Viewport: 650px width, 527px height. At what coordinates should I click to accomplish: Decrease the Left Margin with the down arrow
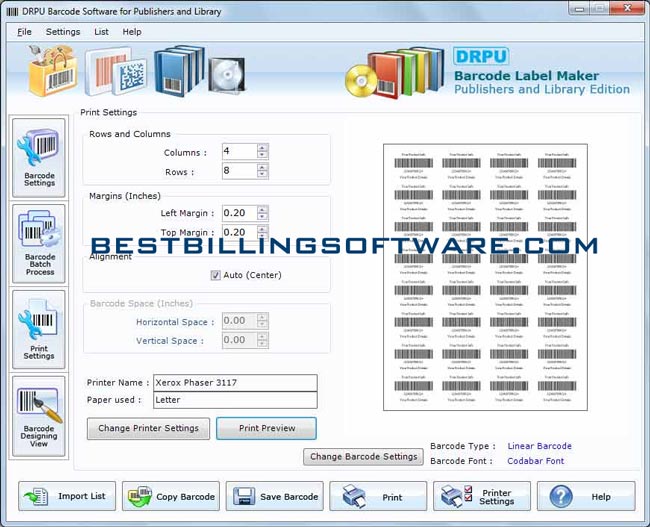(262, 217)
